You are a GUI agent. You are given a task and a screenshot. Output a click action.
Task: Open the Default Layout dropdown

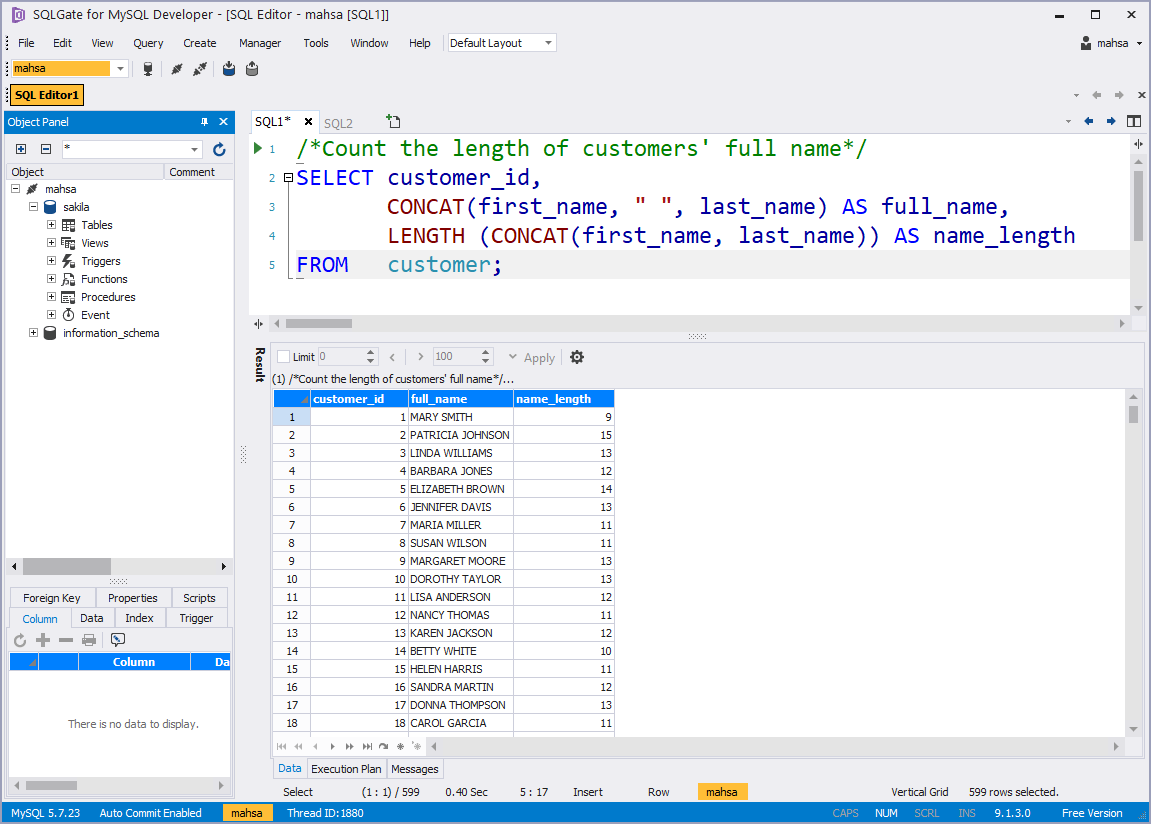548,43
